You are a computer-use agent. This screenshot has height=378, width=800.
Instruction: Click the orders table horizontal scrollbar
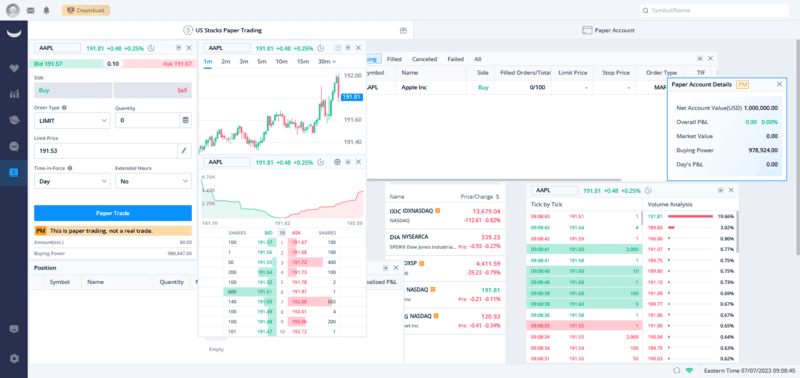[x=493, y=180]
